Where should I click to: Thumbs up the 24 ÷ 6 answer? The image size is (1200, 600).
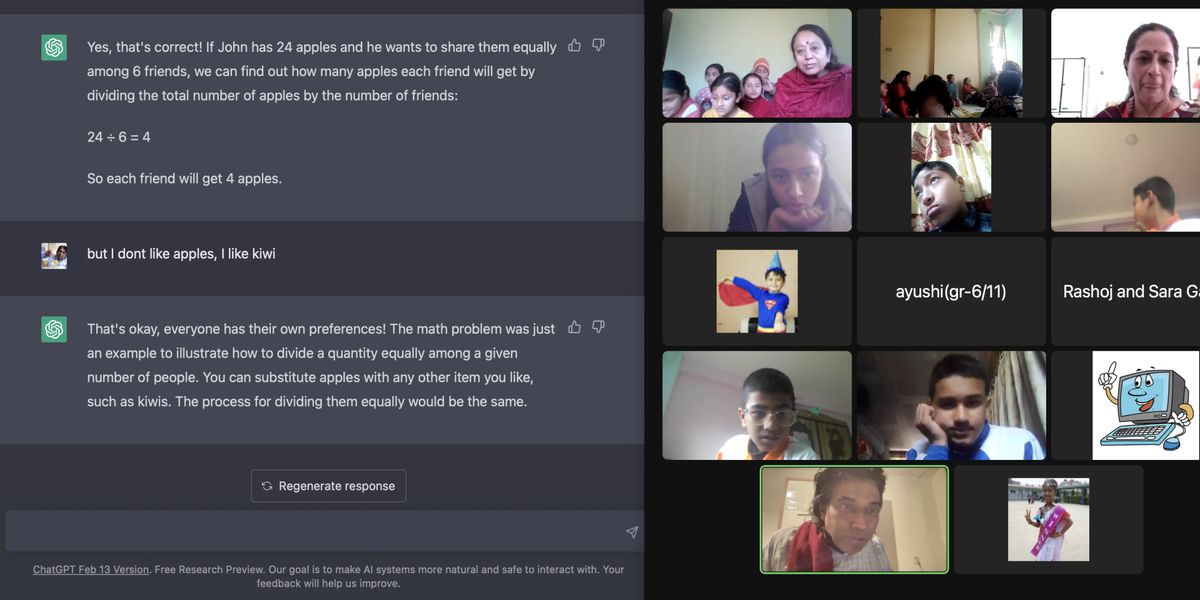coord(574,45)
